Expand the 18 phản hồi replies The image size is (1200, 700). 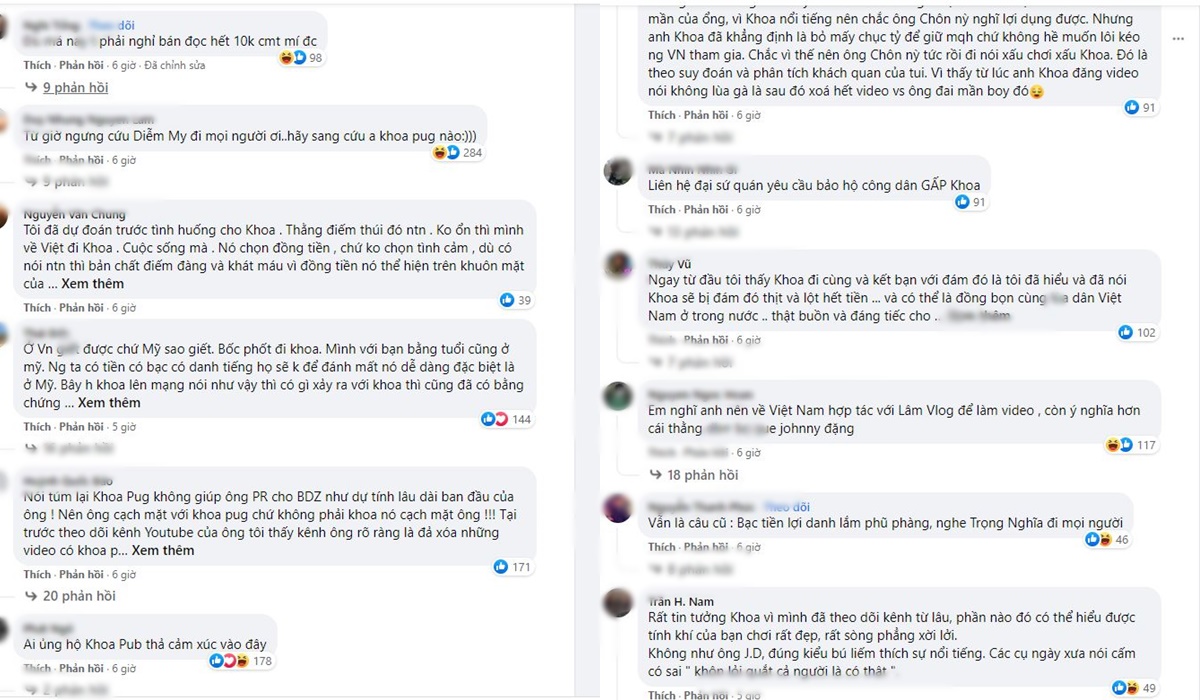701,475
